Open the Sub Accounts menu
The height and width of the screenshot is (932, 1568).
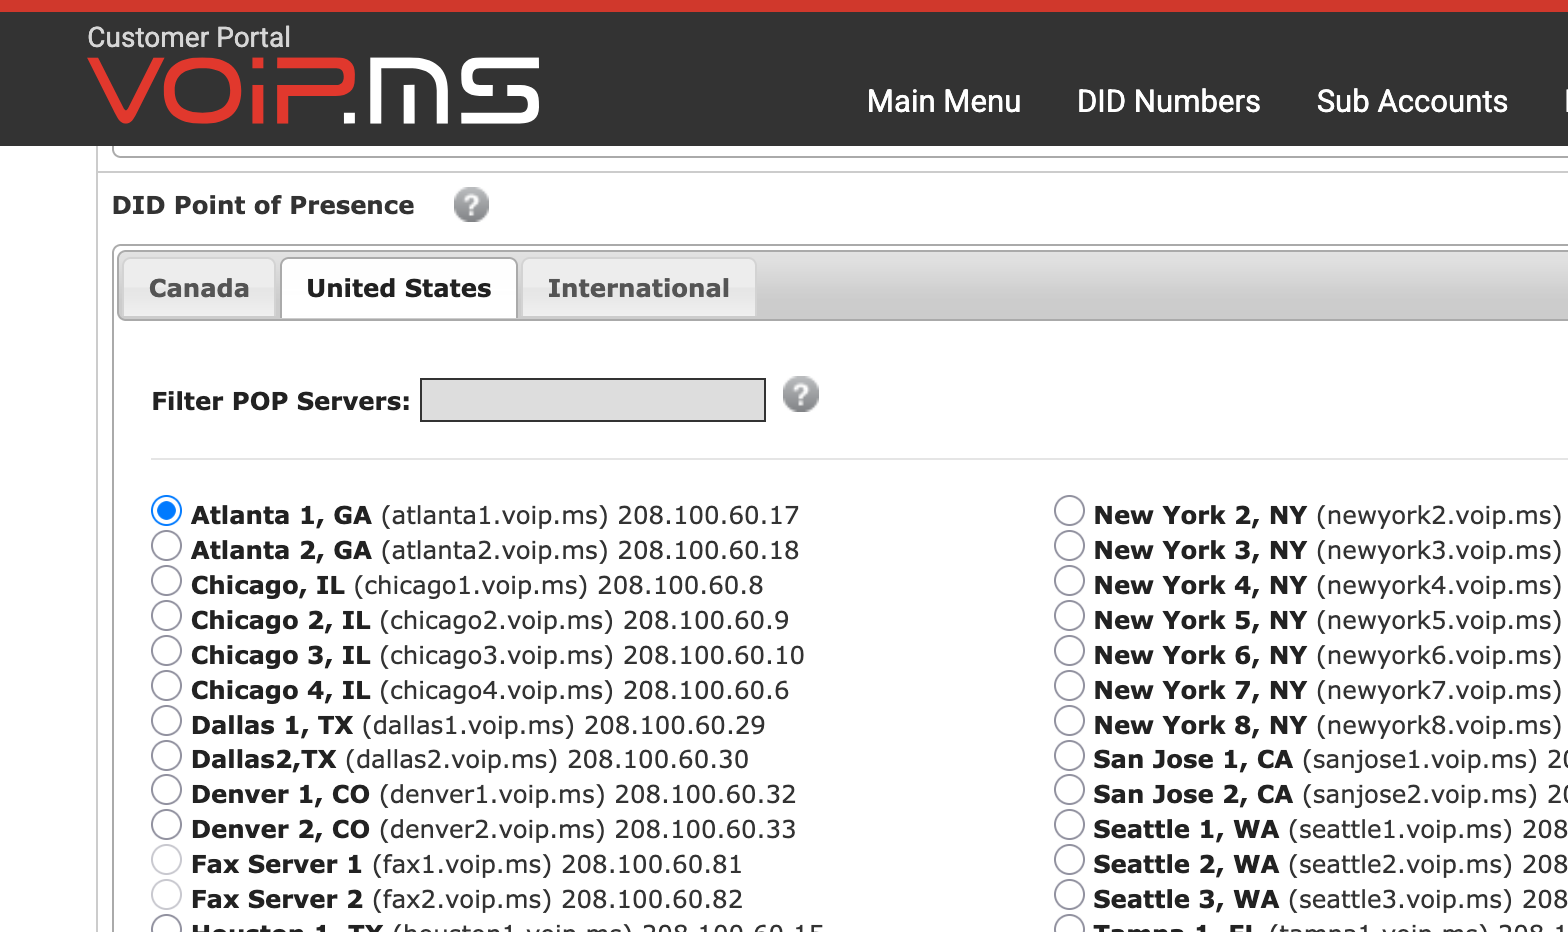1411,101
